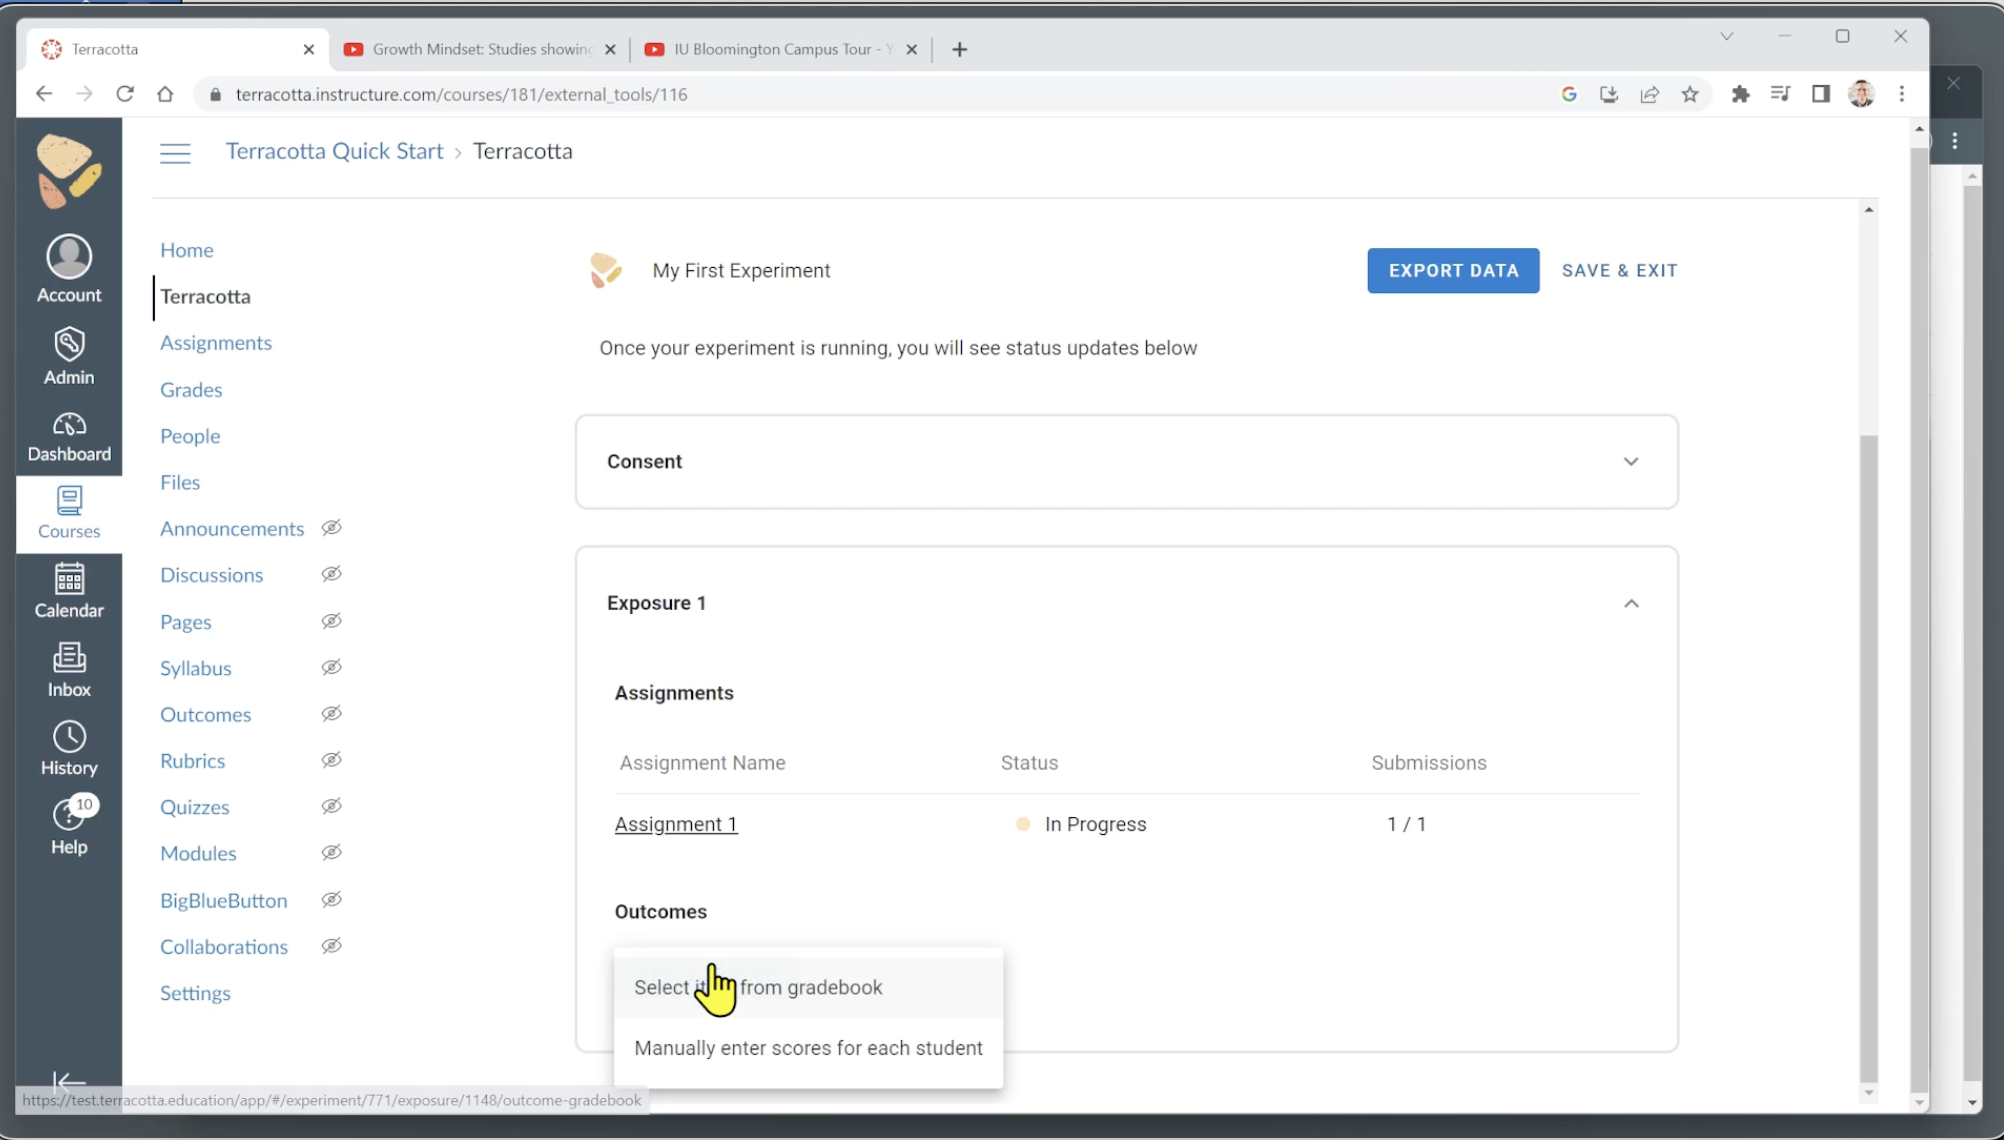Toggle visibility eye for BigBlueButton
This screenshot has width=2004, height=1140.
coord(332,900)
